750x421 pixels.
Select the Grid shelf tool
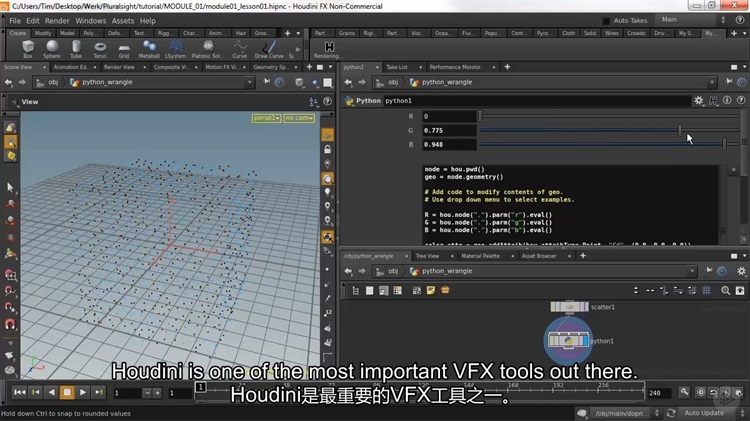click(124, 49)
